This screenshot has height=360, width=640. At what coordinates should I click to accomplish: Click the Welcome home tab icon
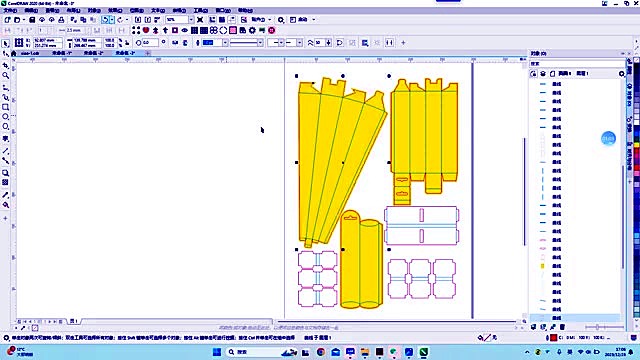tap(13, 53)
